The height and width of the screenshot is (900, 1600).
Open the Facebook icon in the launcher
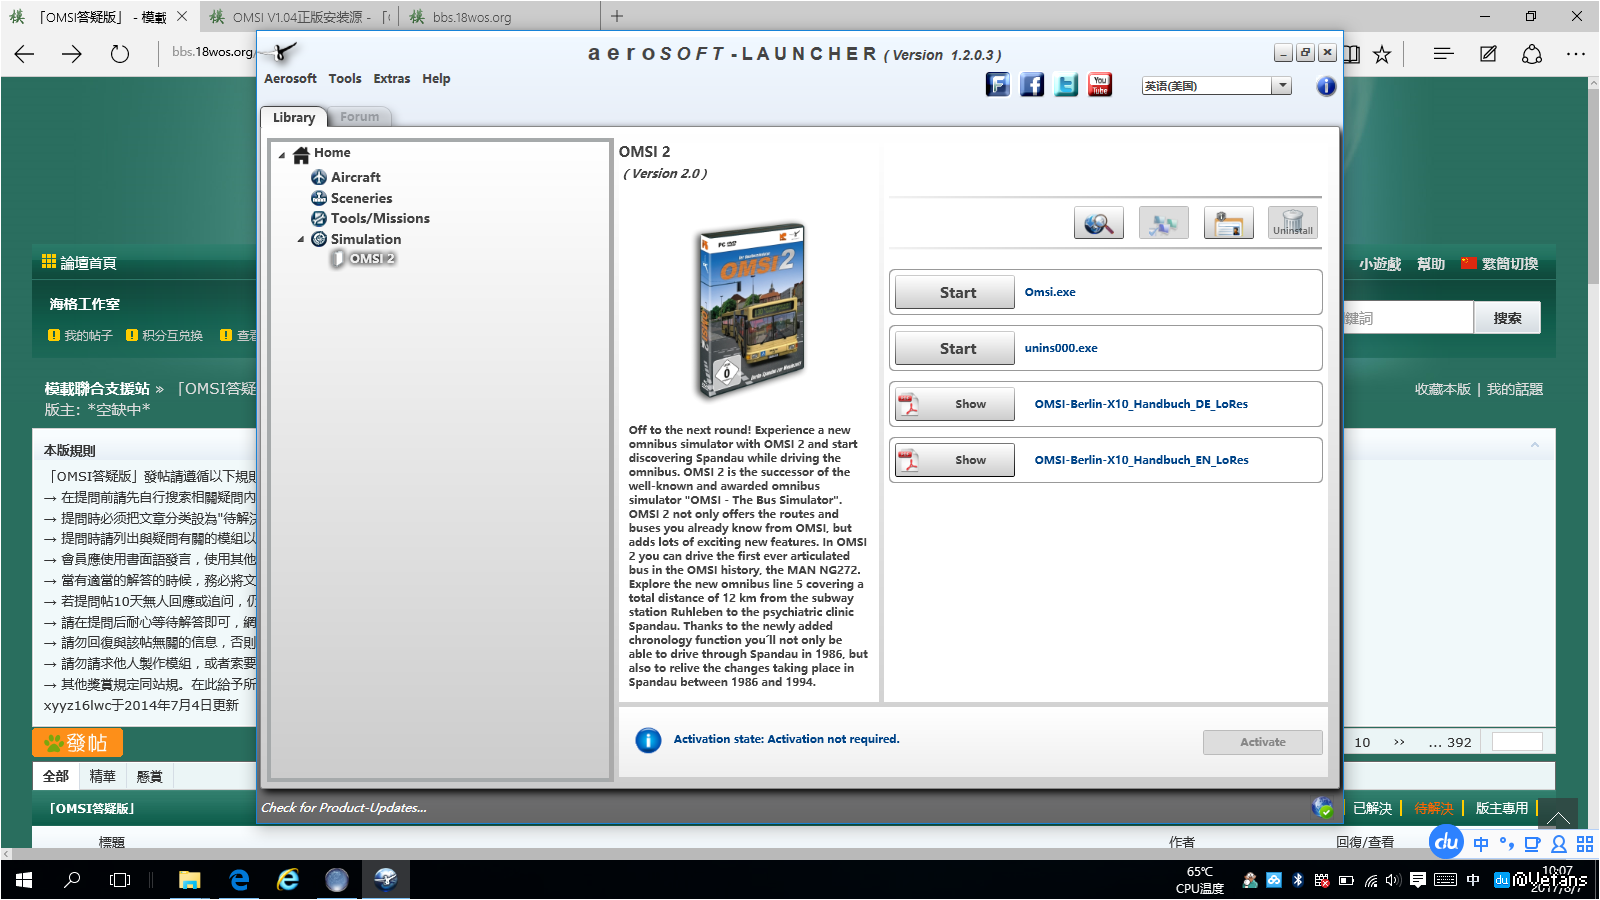coord(1032,85)
